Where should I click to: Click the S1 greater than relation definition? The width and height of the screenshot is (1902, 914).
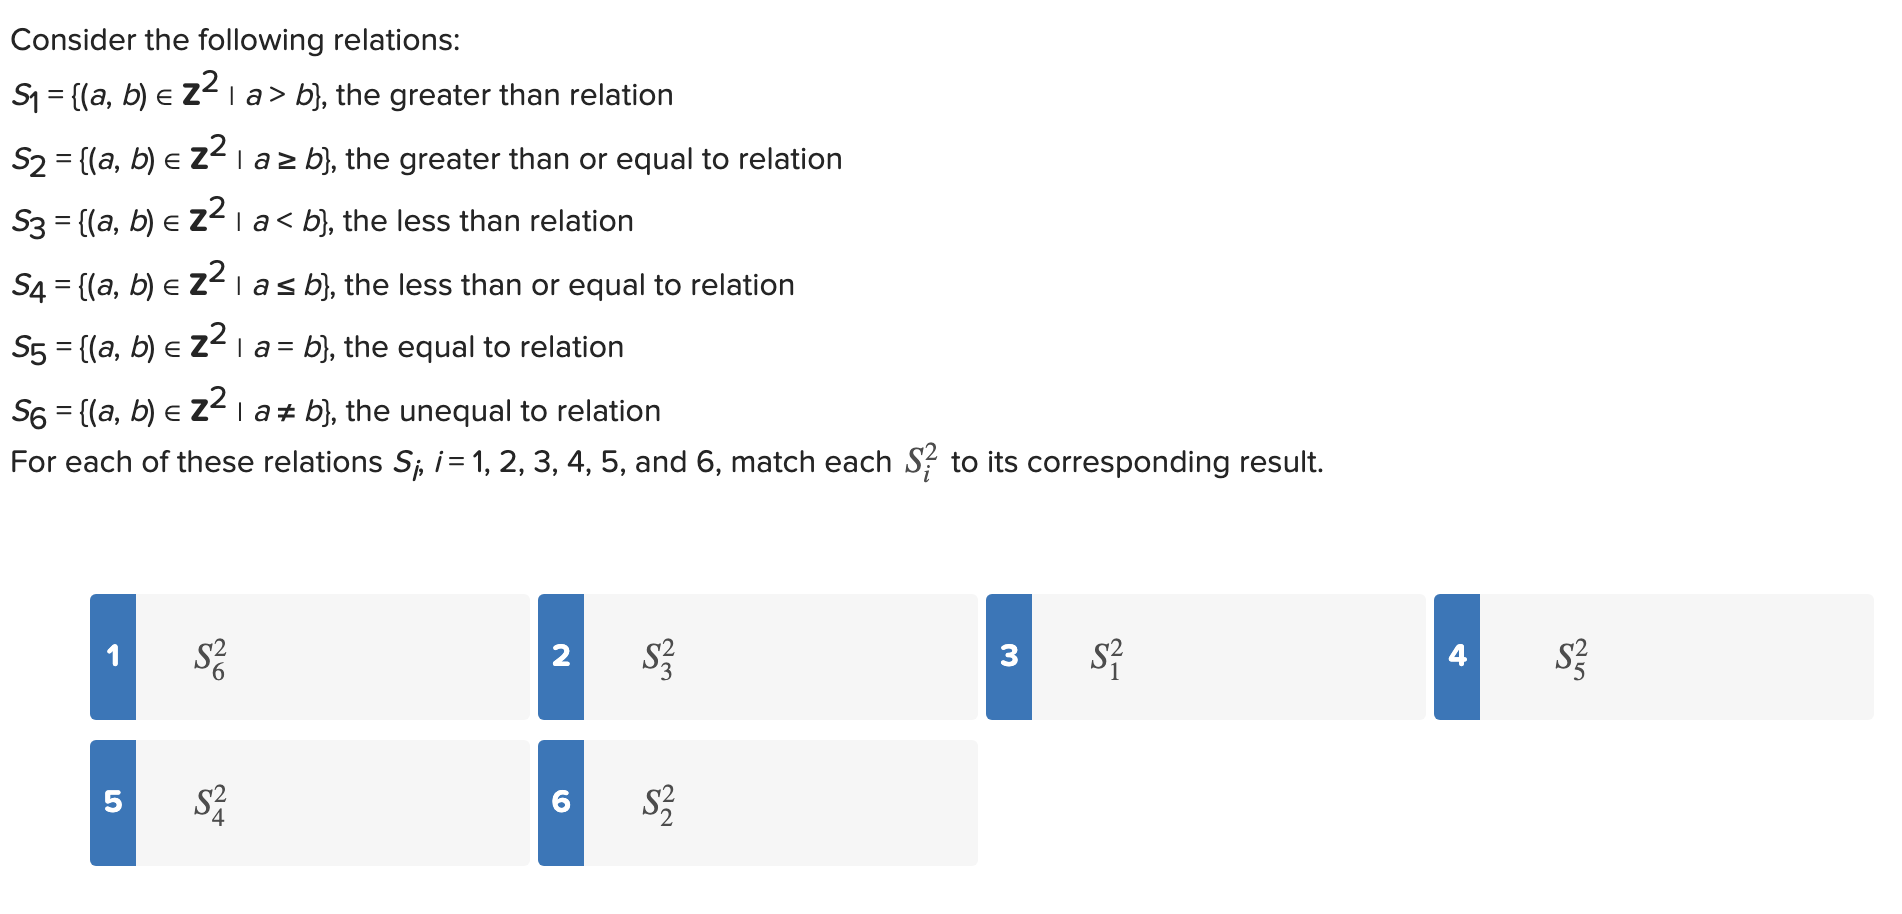[342, 92]
